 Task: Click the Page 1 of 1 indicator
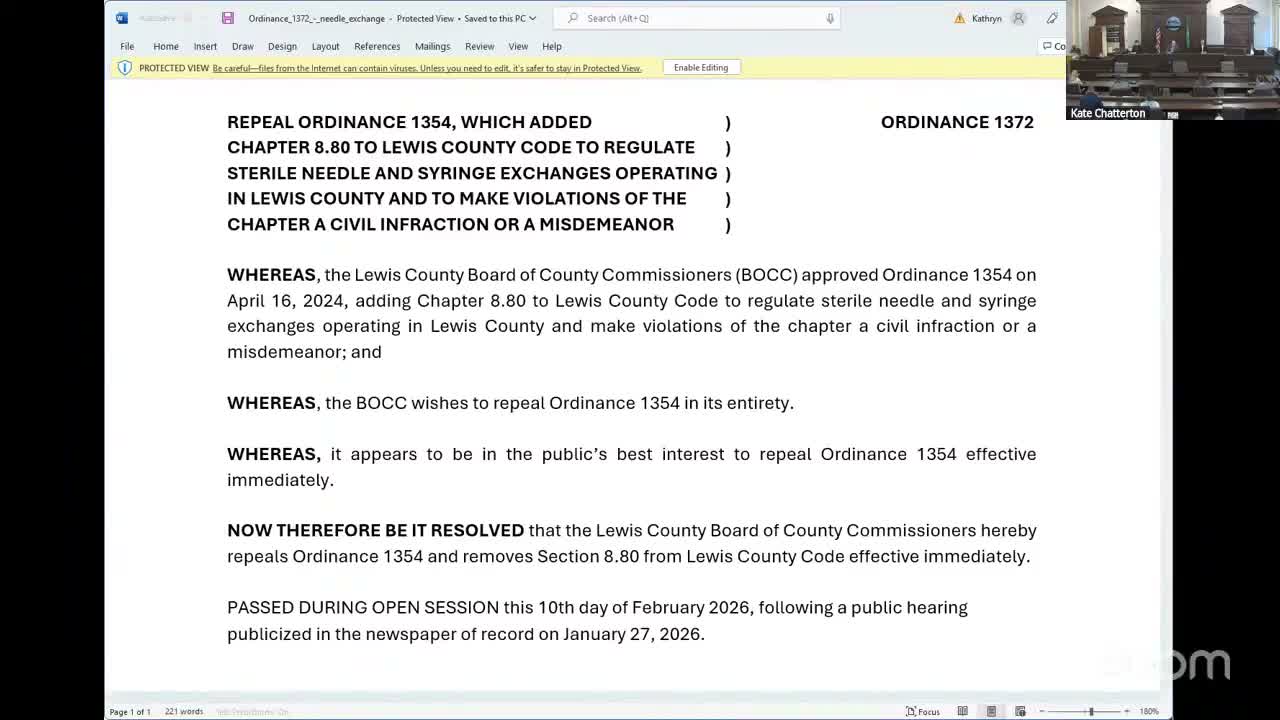130,711
